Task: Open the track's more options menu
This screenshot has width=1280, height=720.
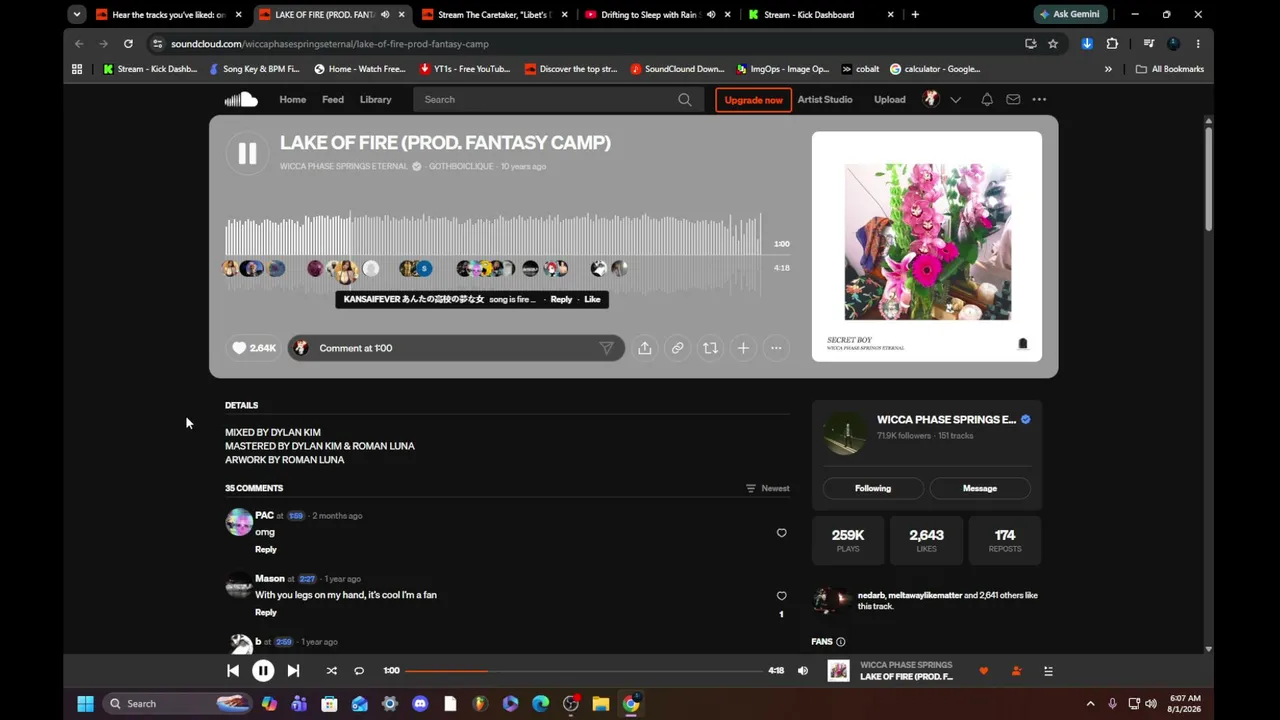Action: click(776, 348)
